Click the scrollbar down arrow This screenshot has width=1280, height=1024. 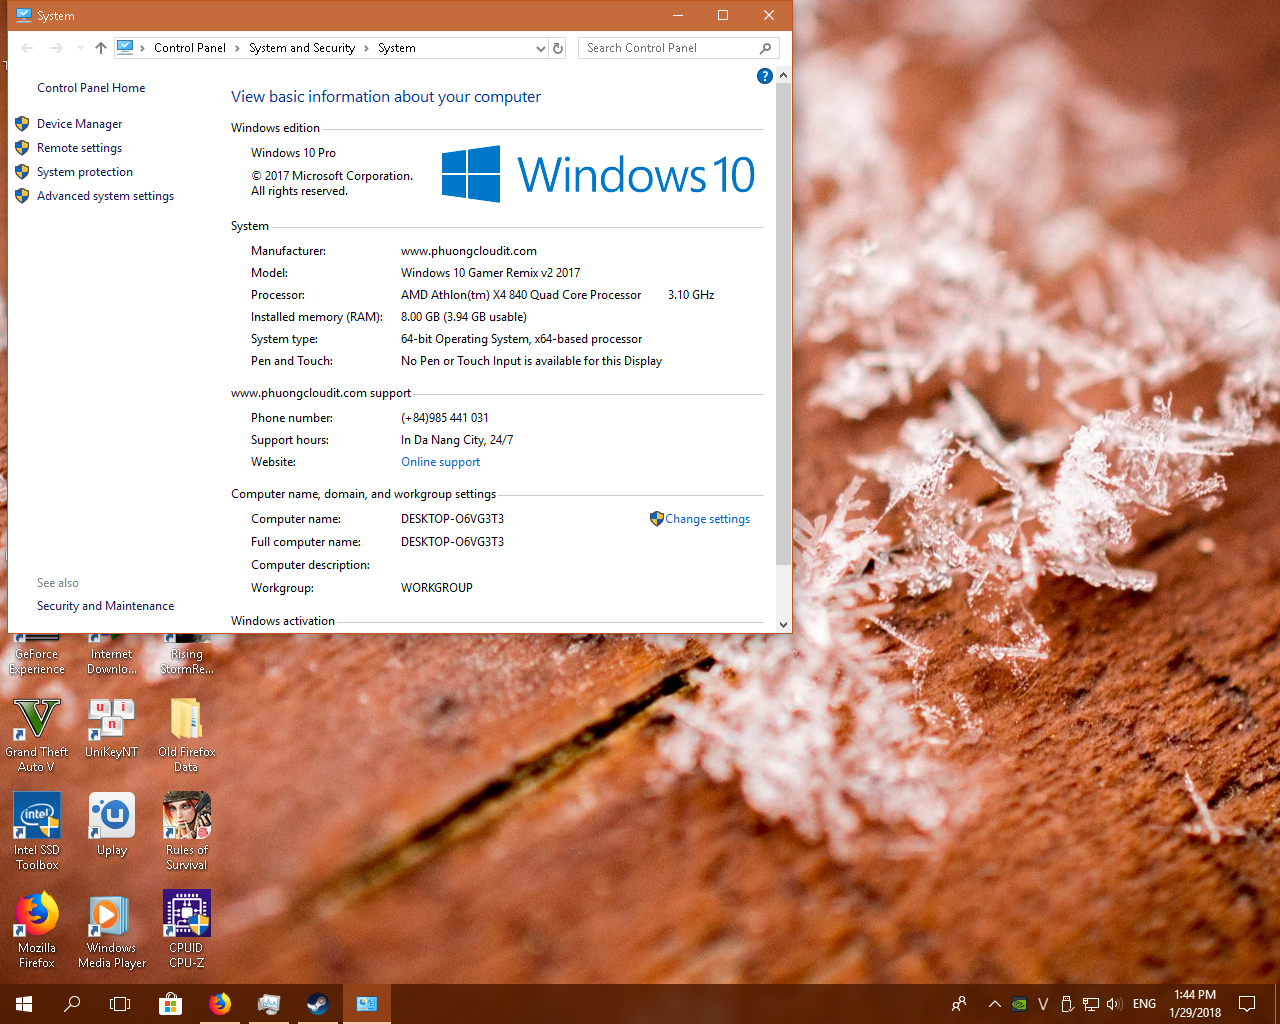click(x=783, y=624)
